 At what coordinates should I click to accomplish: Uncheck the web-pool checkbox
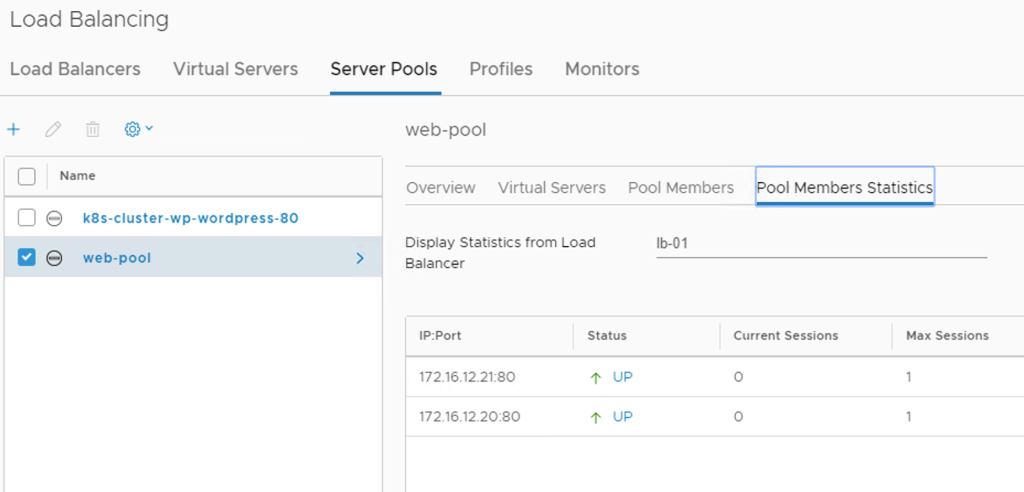(x=27, y=258)
